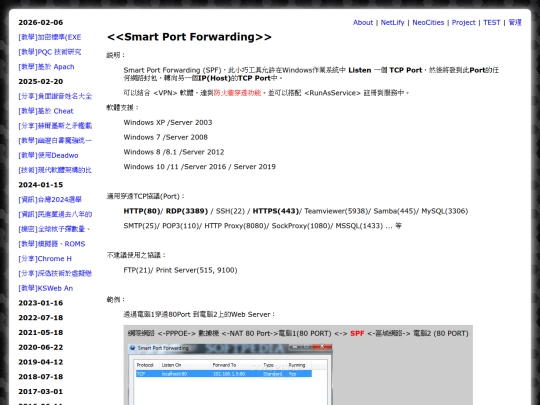Click the red SPF label in the diagram

357,333
